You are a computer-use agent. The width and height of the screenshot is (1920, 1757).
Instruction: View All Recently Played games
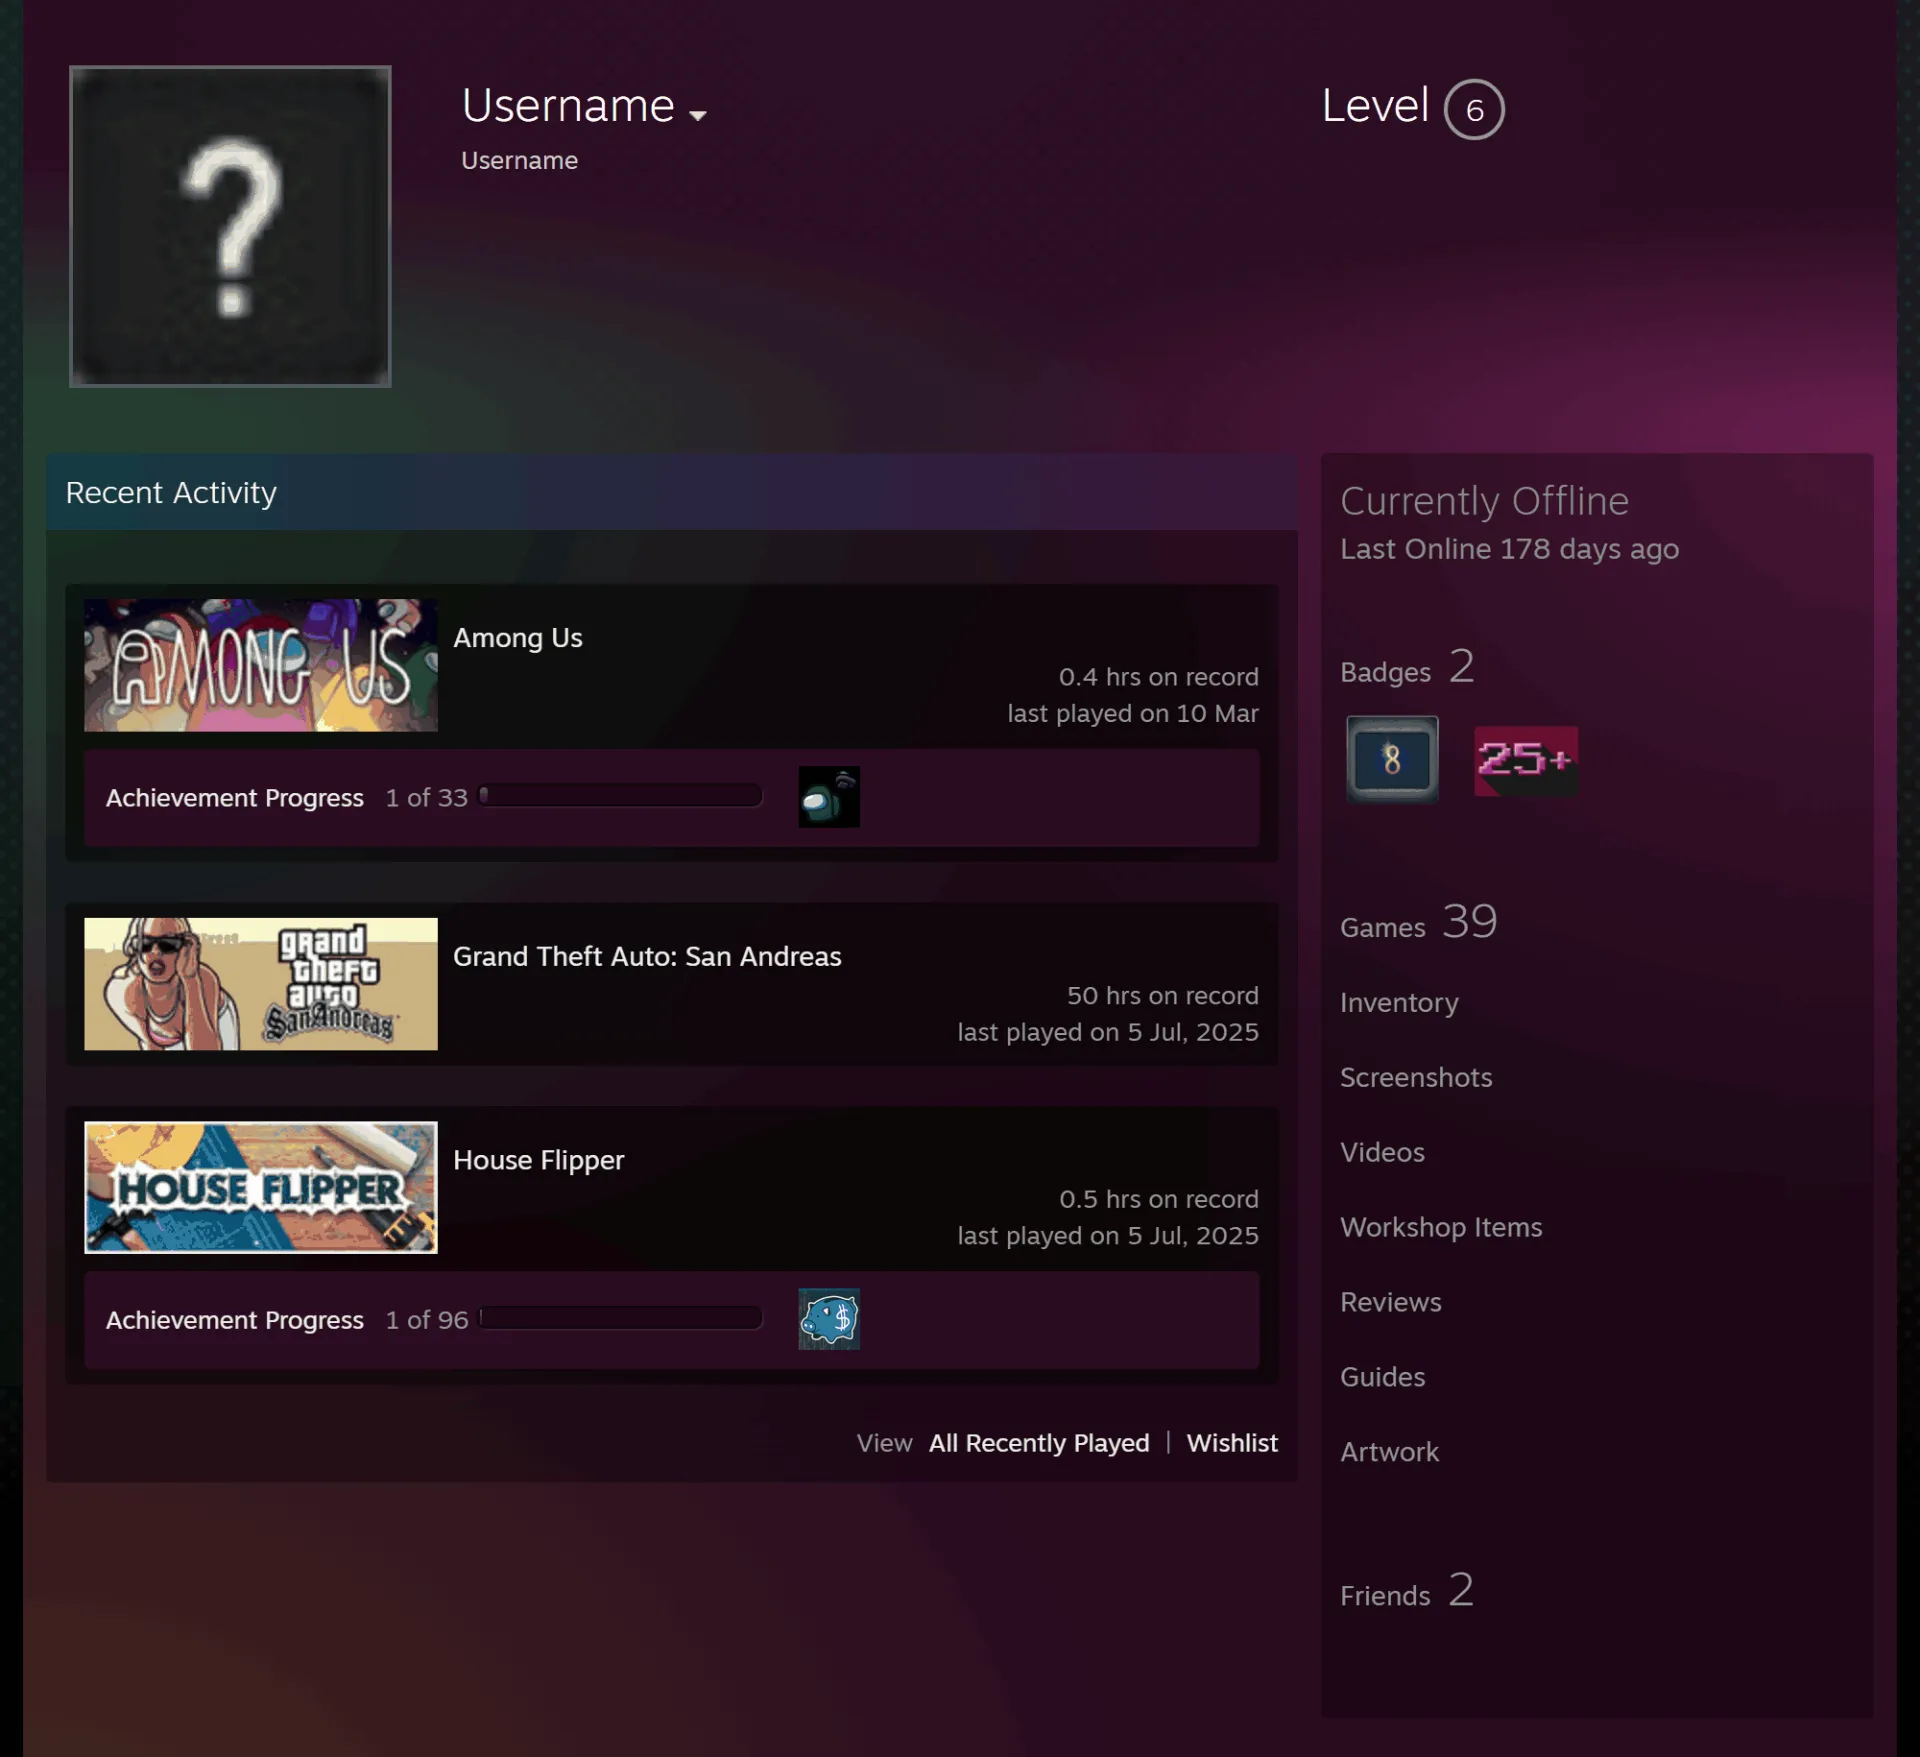point(1039,1443)
